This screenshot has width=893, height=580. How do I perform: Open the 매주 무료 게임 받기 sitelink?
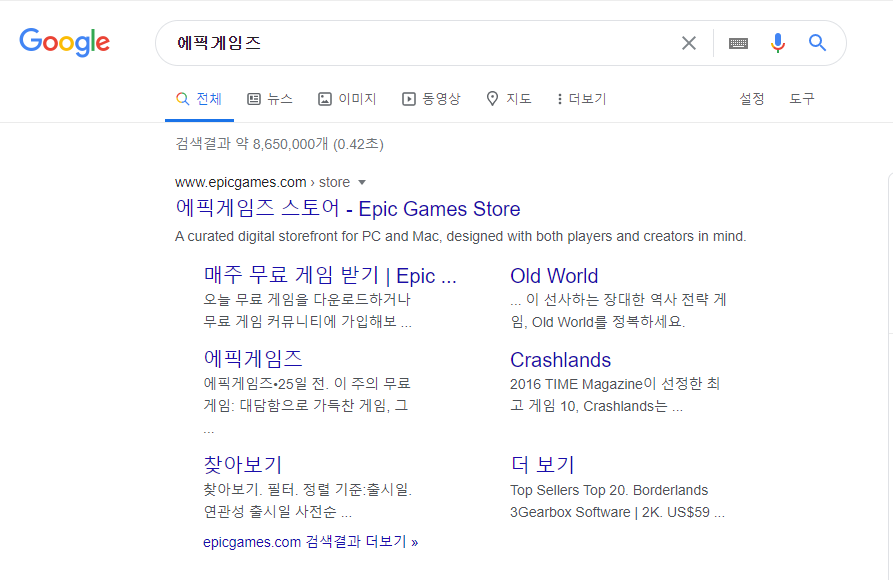click(x=330, y=276)
